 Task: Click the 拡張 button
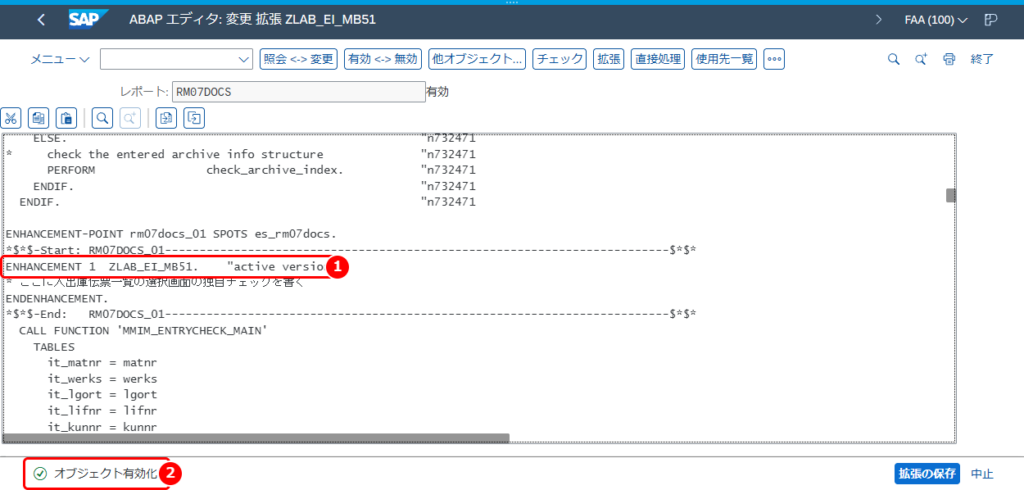click(608, 59)
